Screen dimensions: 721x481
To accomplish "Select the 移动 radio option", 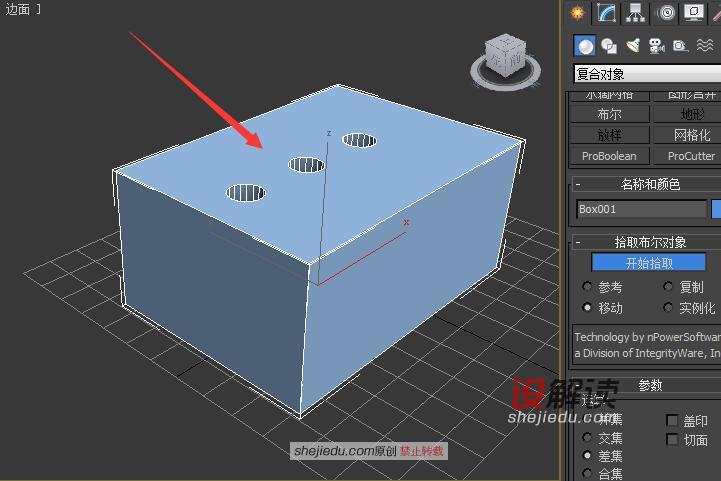I will [x=587, y=307].
